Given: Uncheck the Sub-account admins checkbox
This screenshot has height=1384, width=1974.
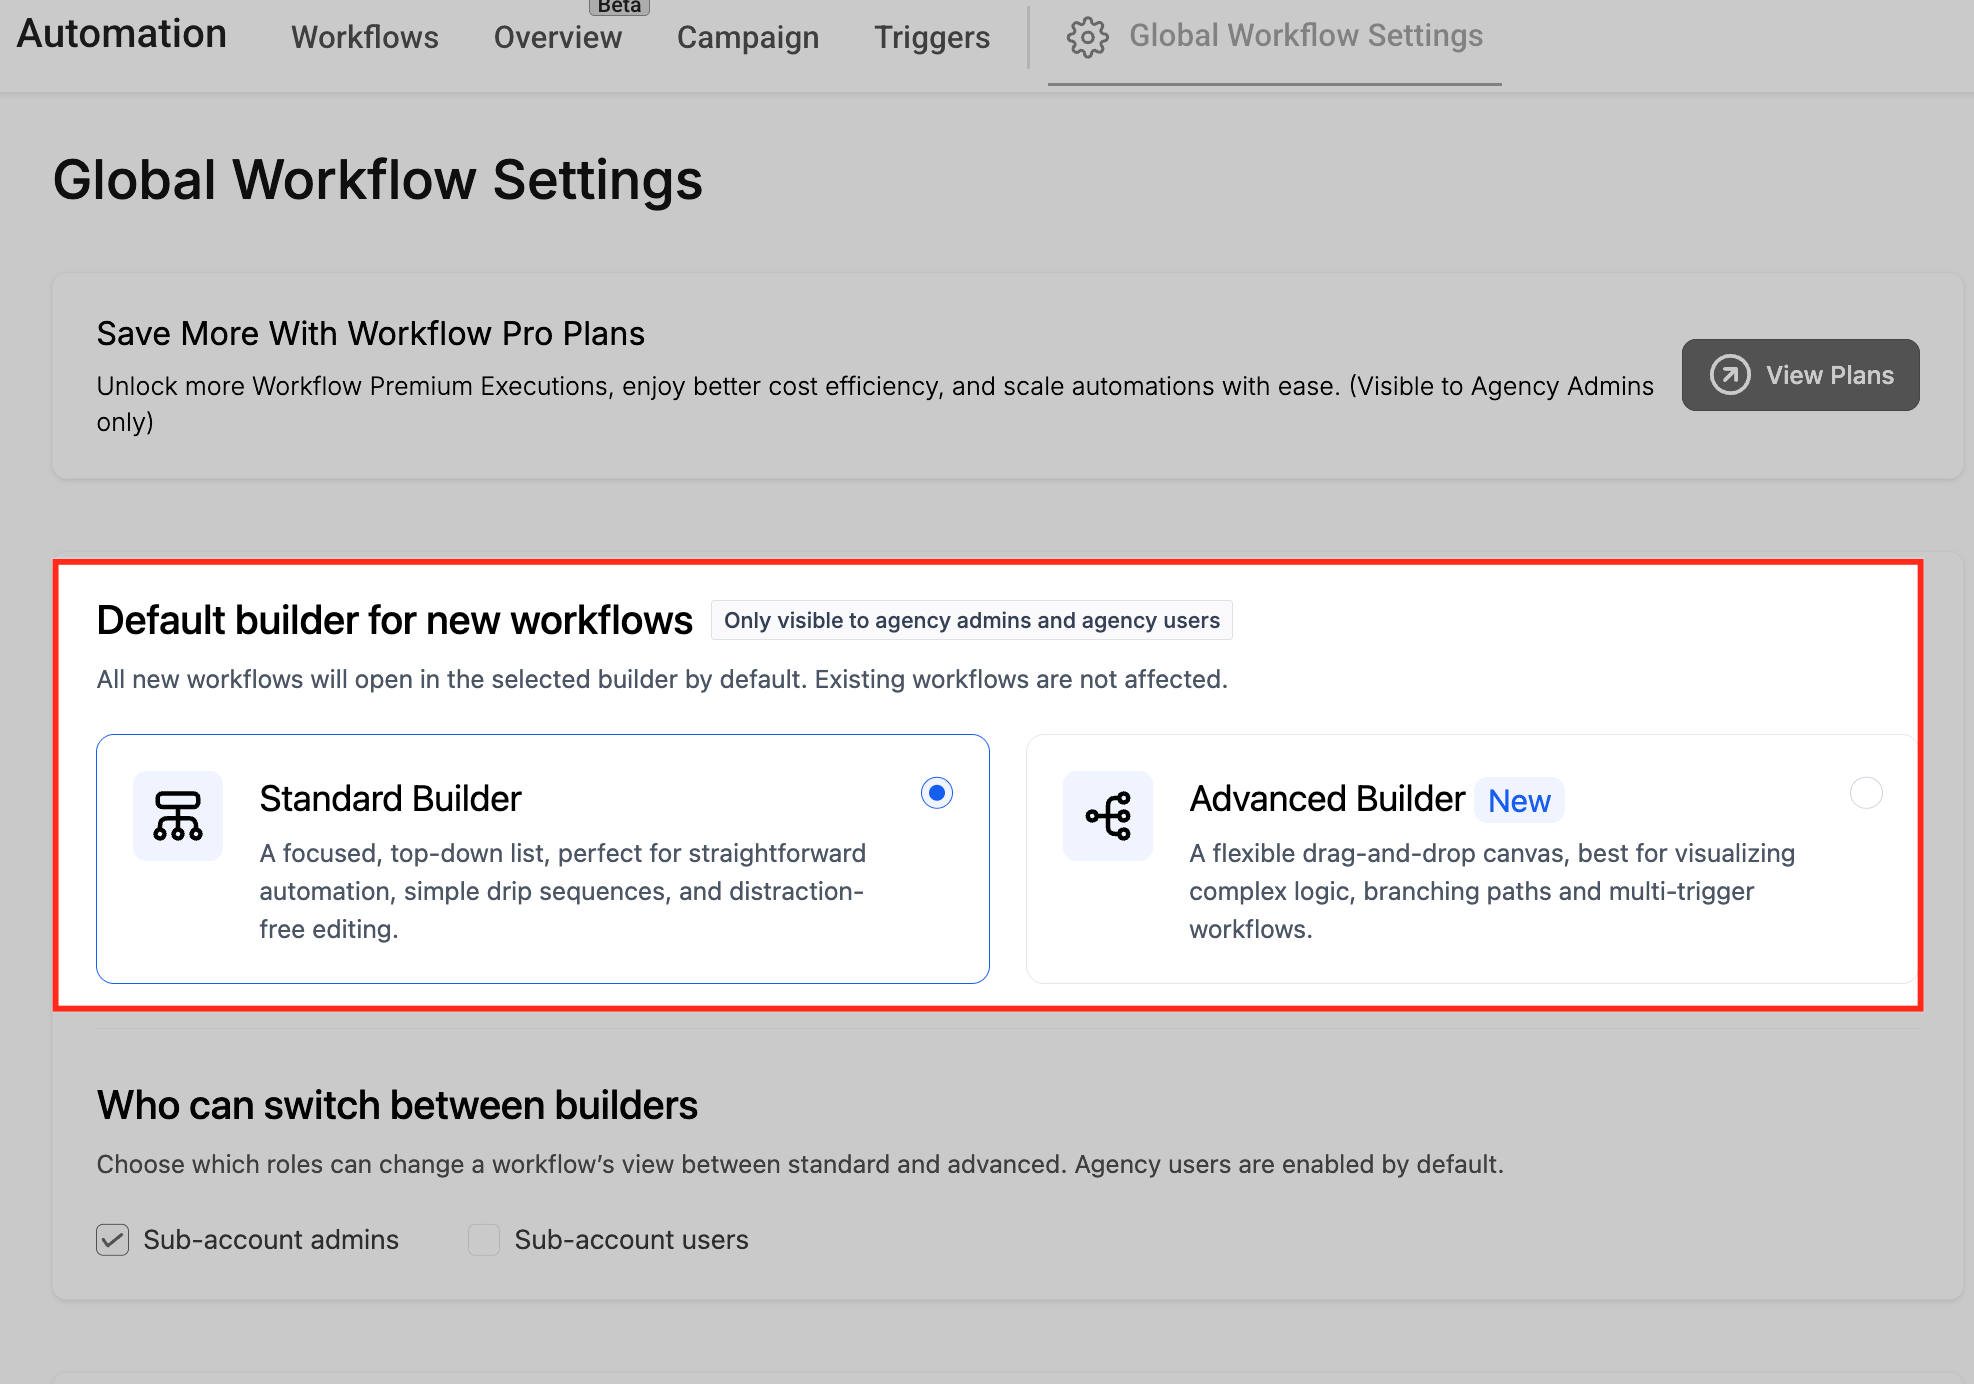Looking at the screenshot, I should click(x=113, y=1240).
